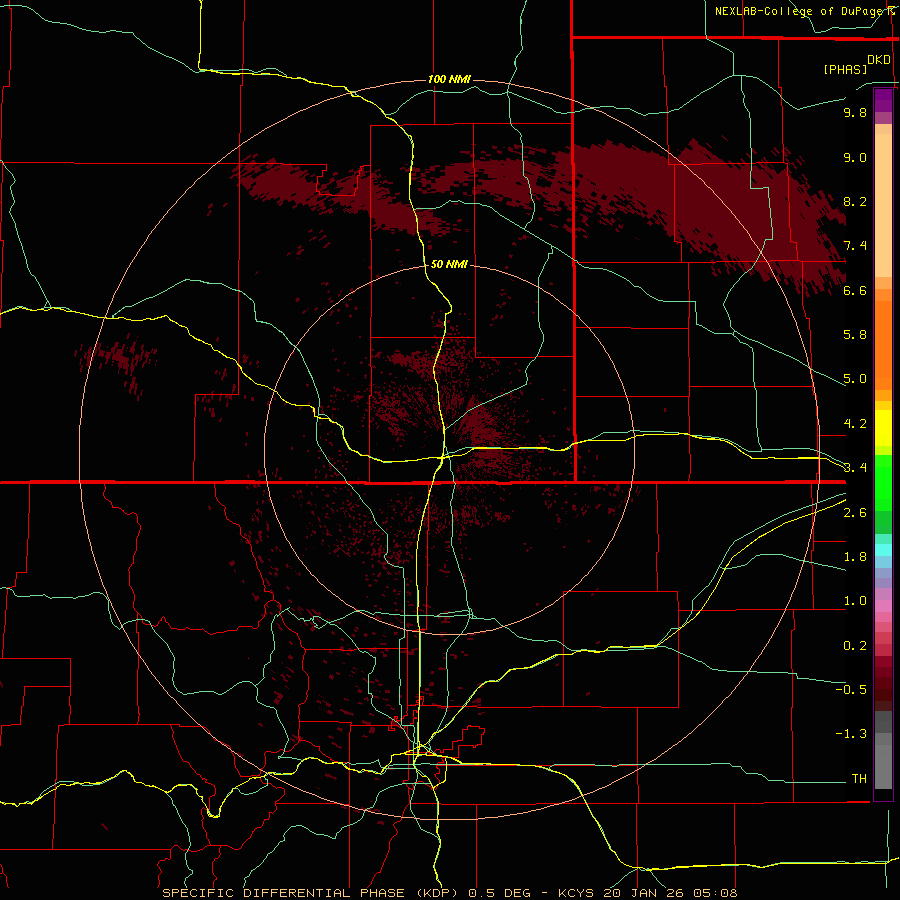The width and height of the screenshot is (900, 900).
Task: Click the 9.8 value on color scale
Action: pyautogui.click(x=855, y=112)
